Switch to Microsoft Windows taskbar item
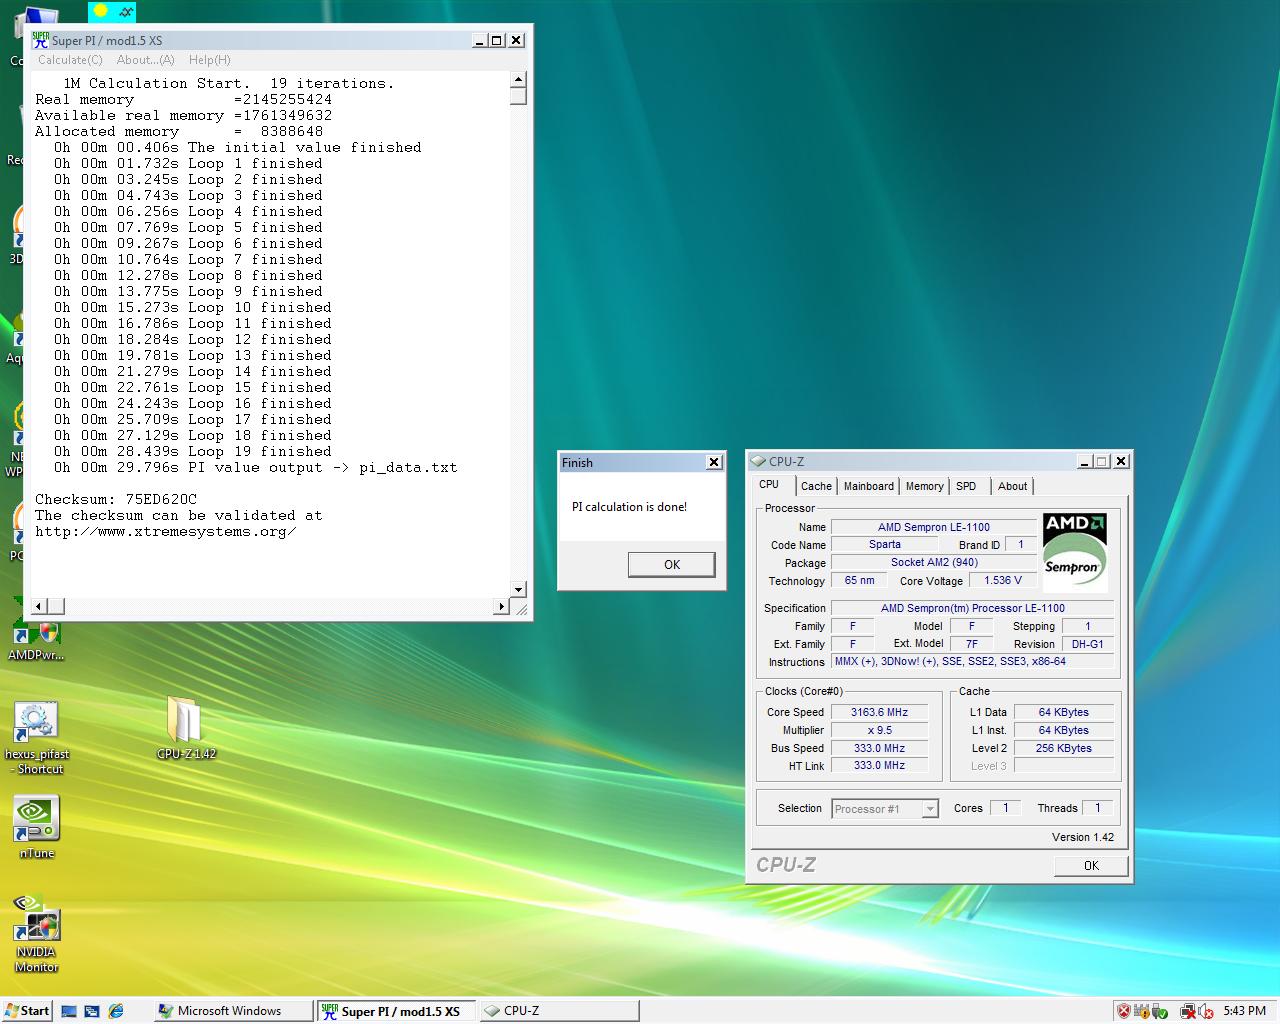Viewport: 1280px width, 1024px height. coord(232,1011)
